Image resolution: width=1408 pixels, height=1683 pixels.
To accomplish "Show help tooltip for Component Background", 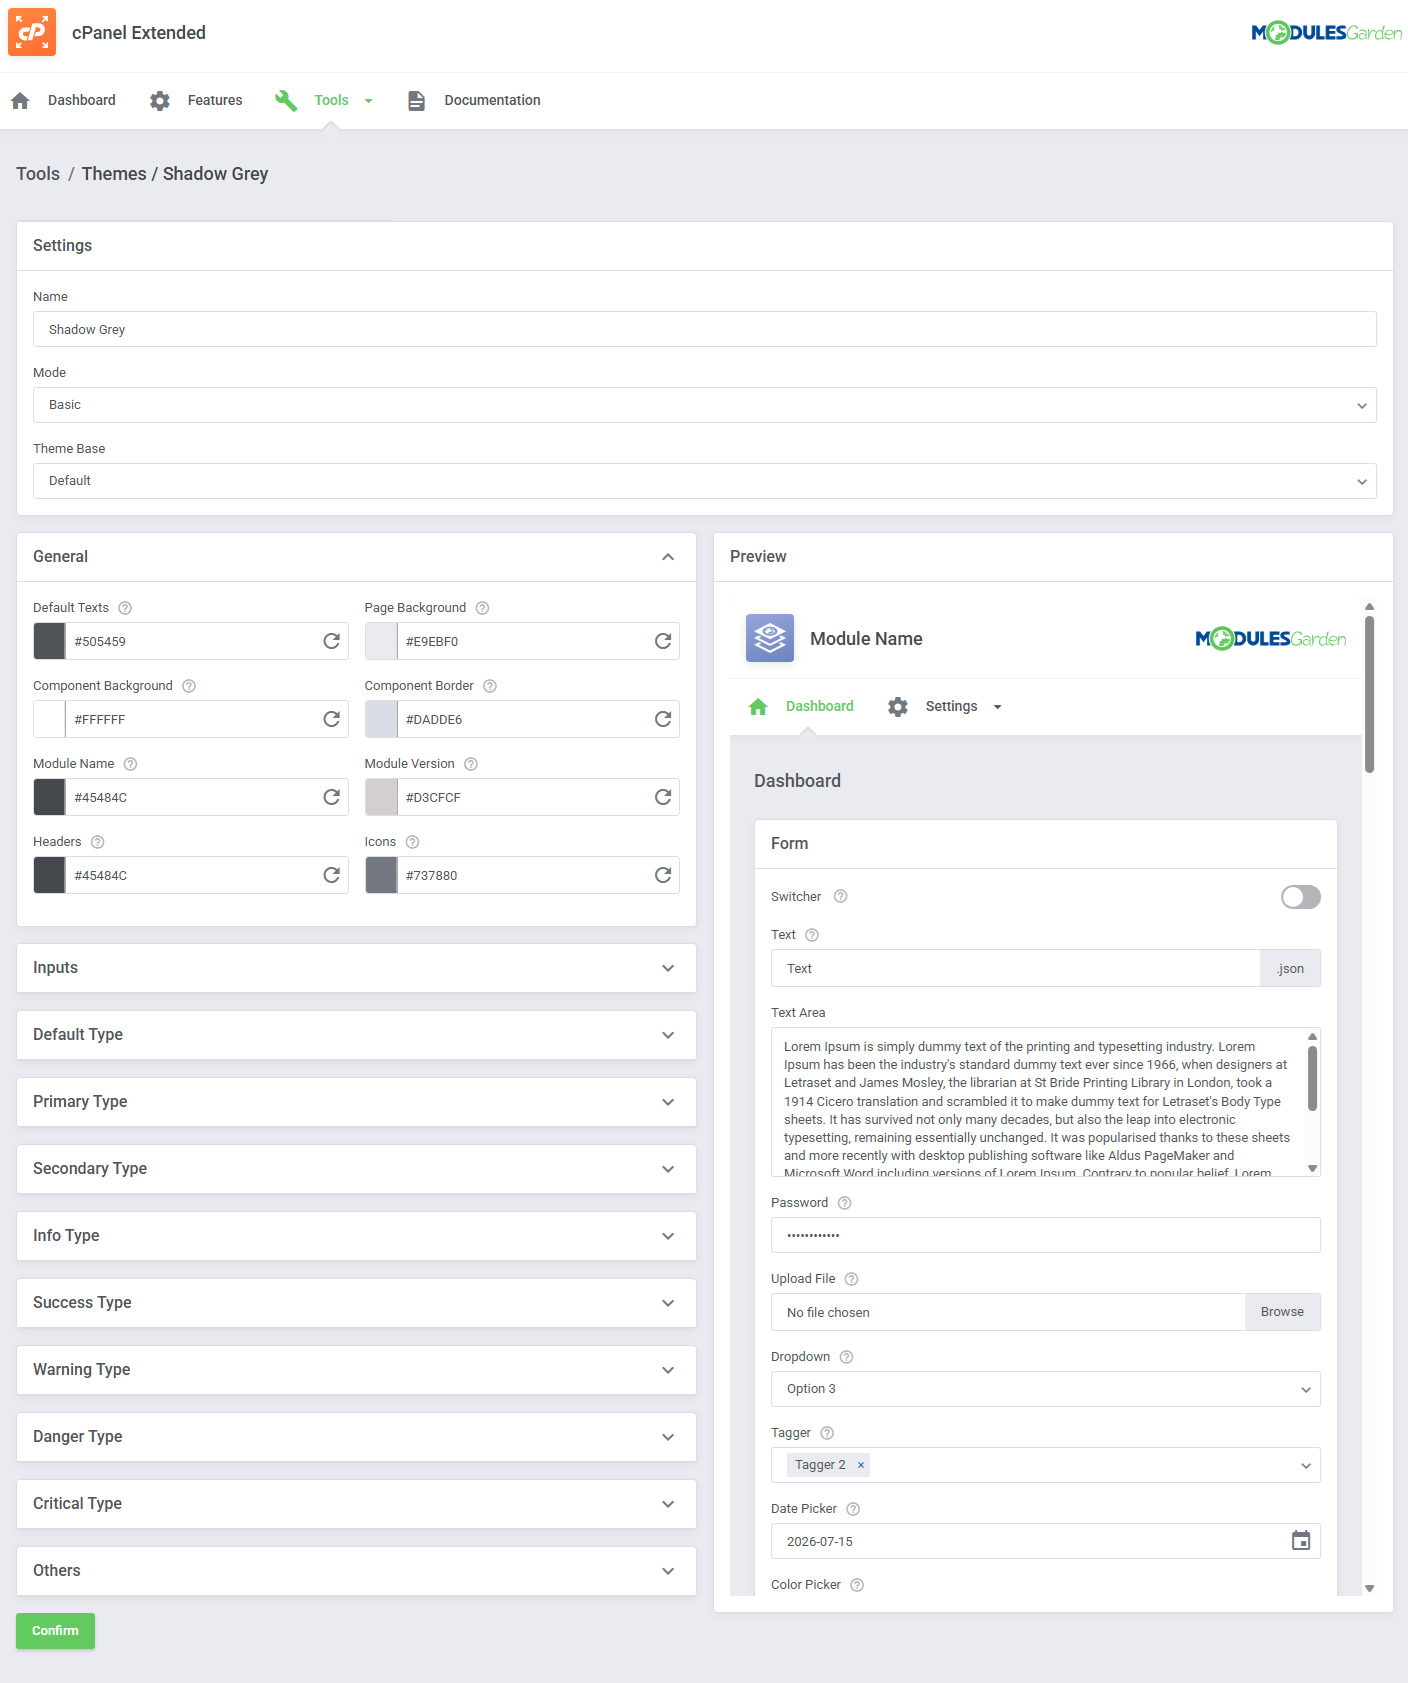I will [189, 686].
